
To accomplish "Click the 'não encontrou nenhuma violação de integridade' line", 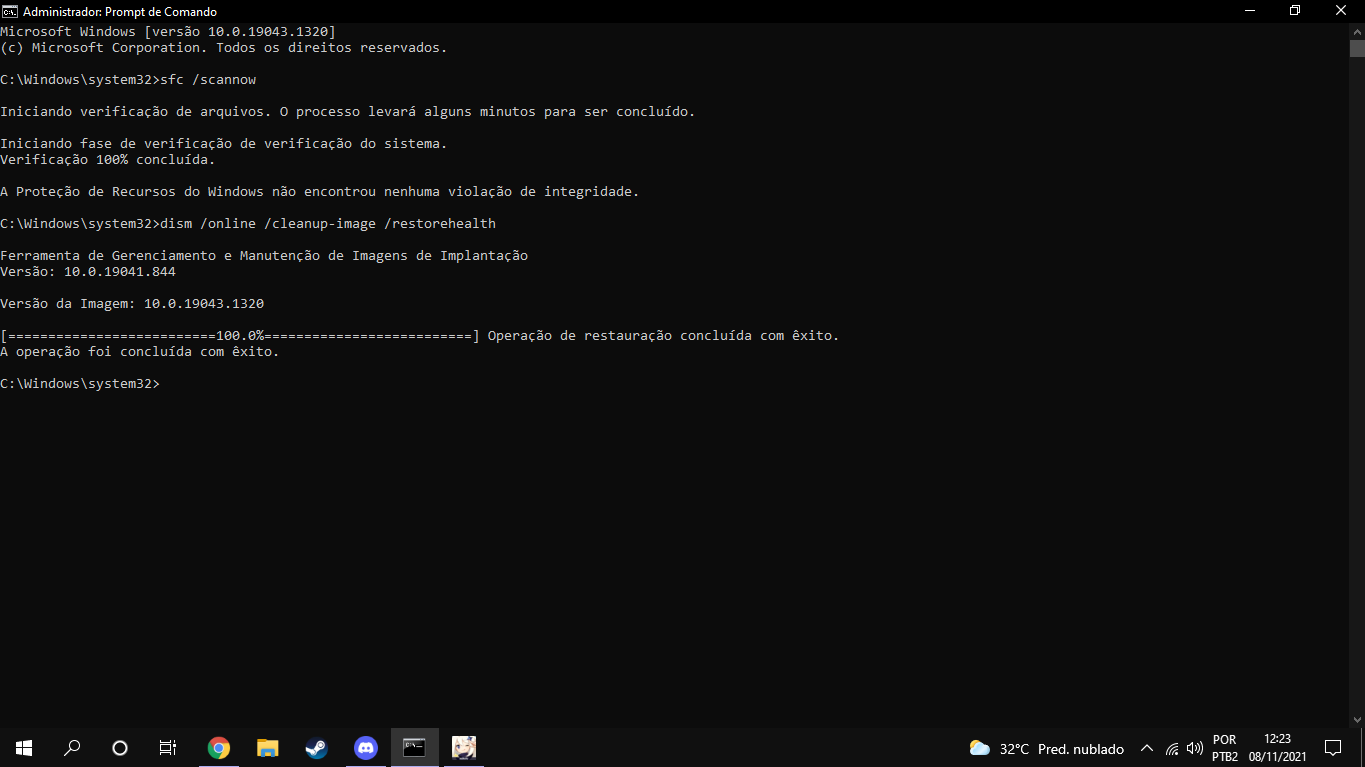I will tap(319, 191).
